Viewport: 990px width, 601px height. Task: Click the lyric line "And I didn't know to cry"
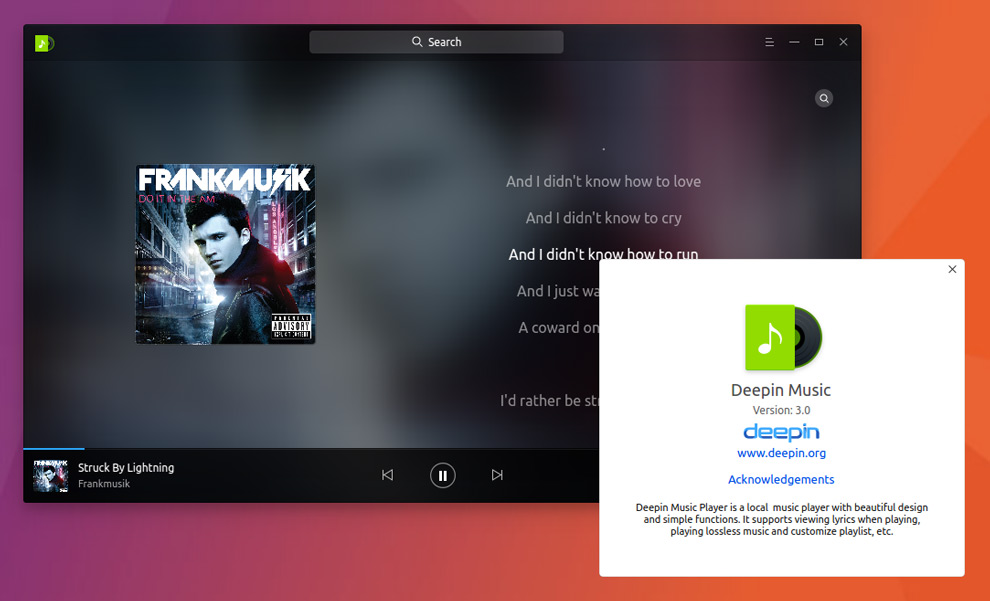pos(603,218)
